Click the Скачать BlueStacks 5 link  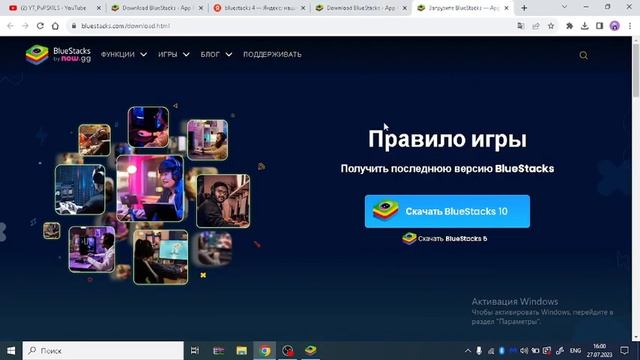(x=444, y=238)
